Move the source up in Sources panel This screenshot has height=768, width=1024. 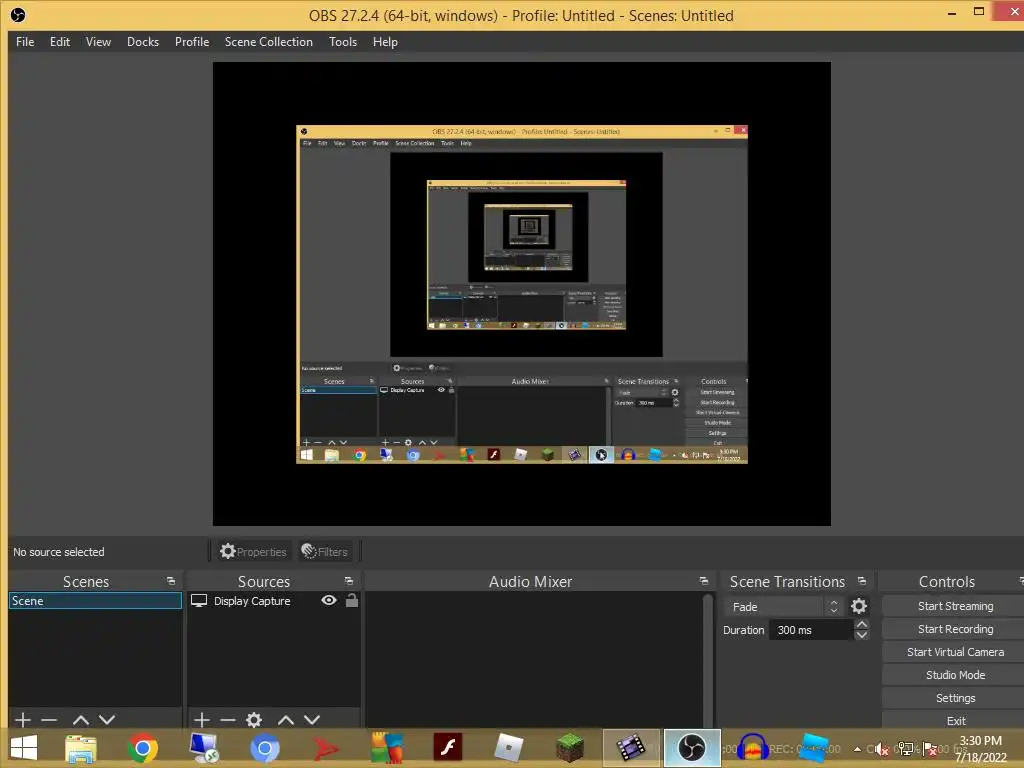285,720
